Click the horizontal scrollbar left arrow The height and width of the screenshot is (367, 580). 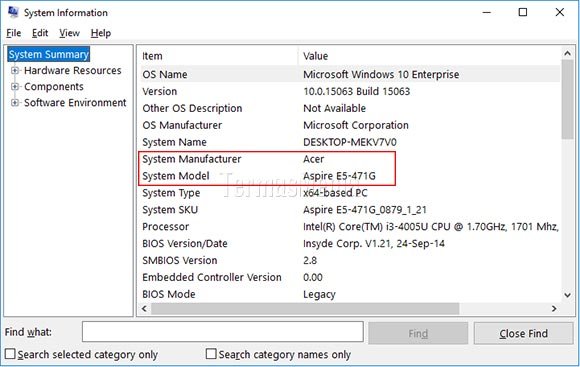(x=144, y=308)
